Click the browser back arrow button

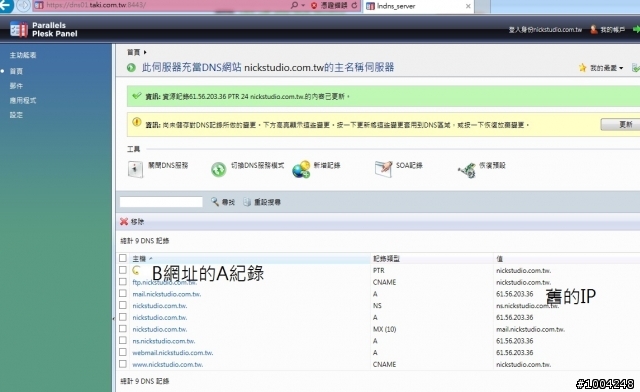pyautogui.click(x=6, y=5)
